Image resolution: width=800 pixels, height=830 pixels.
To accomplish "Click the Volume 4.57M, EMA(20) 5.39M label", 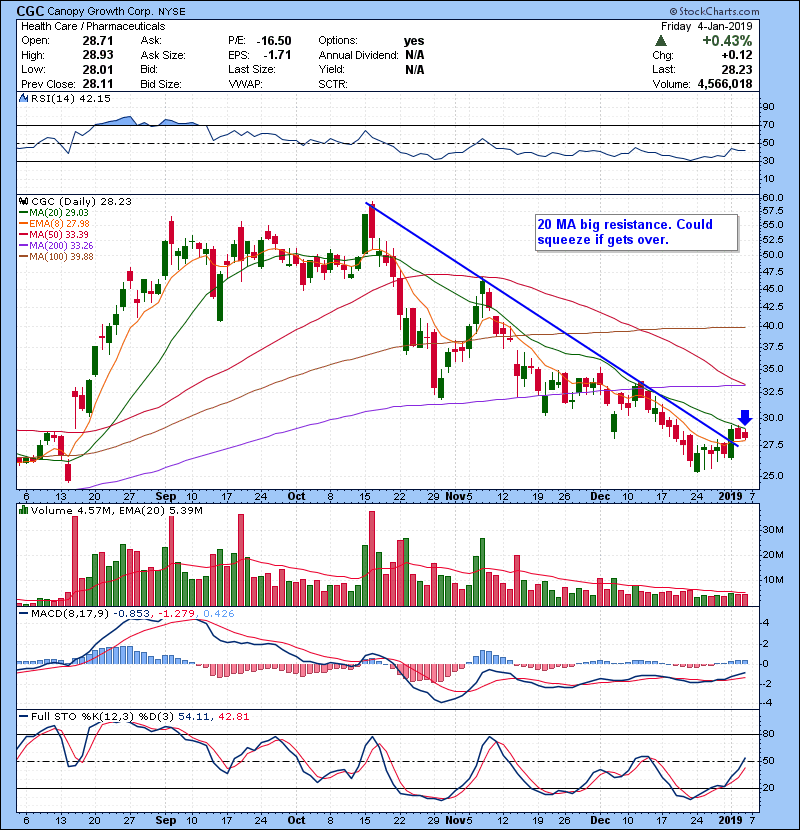I will pyautogui.click(x=116, y=510).
